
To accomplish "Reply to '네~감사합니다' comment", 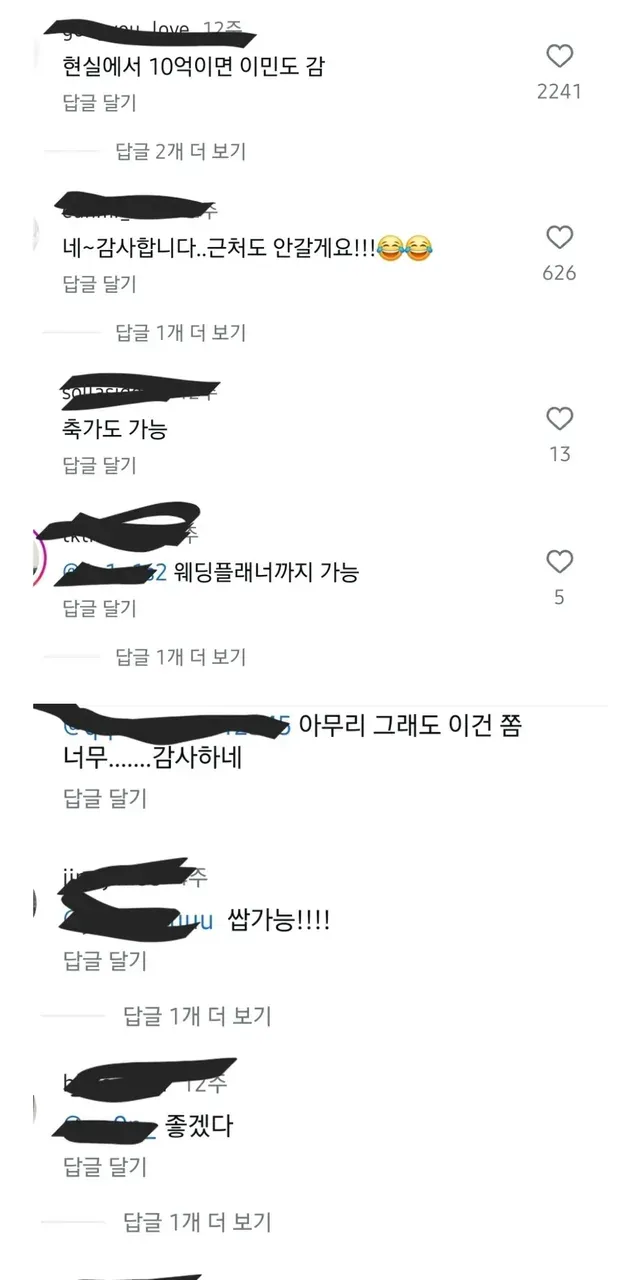I will pyautogui.click(x=99, y=284).
